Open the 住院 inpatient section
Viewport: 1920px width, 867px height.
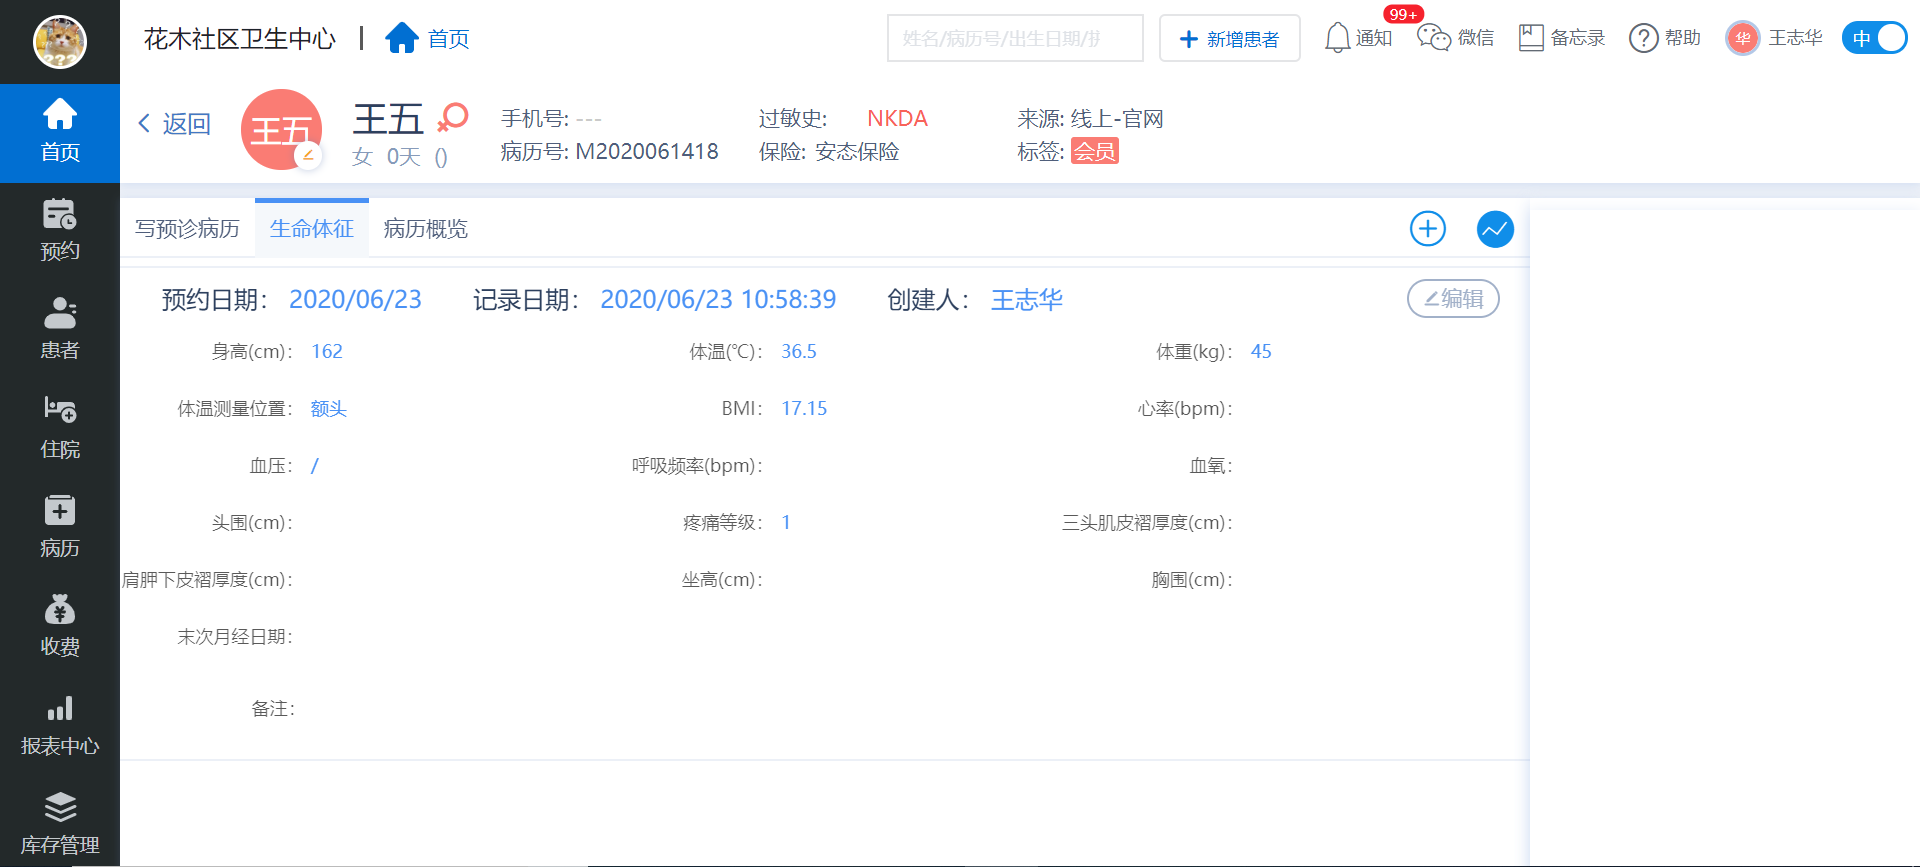60,429
